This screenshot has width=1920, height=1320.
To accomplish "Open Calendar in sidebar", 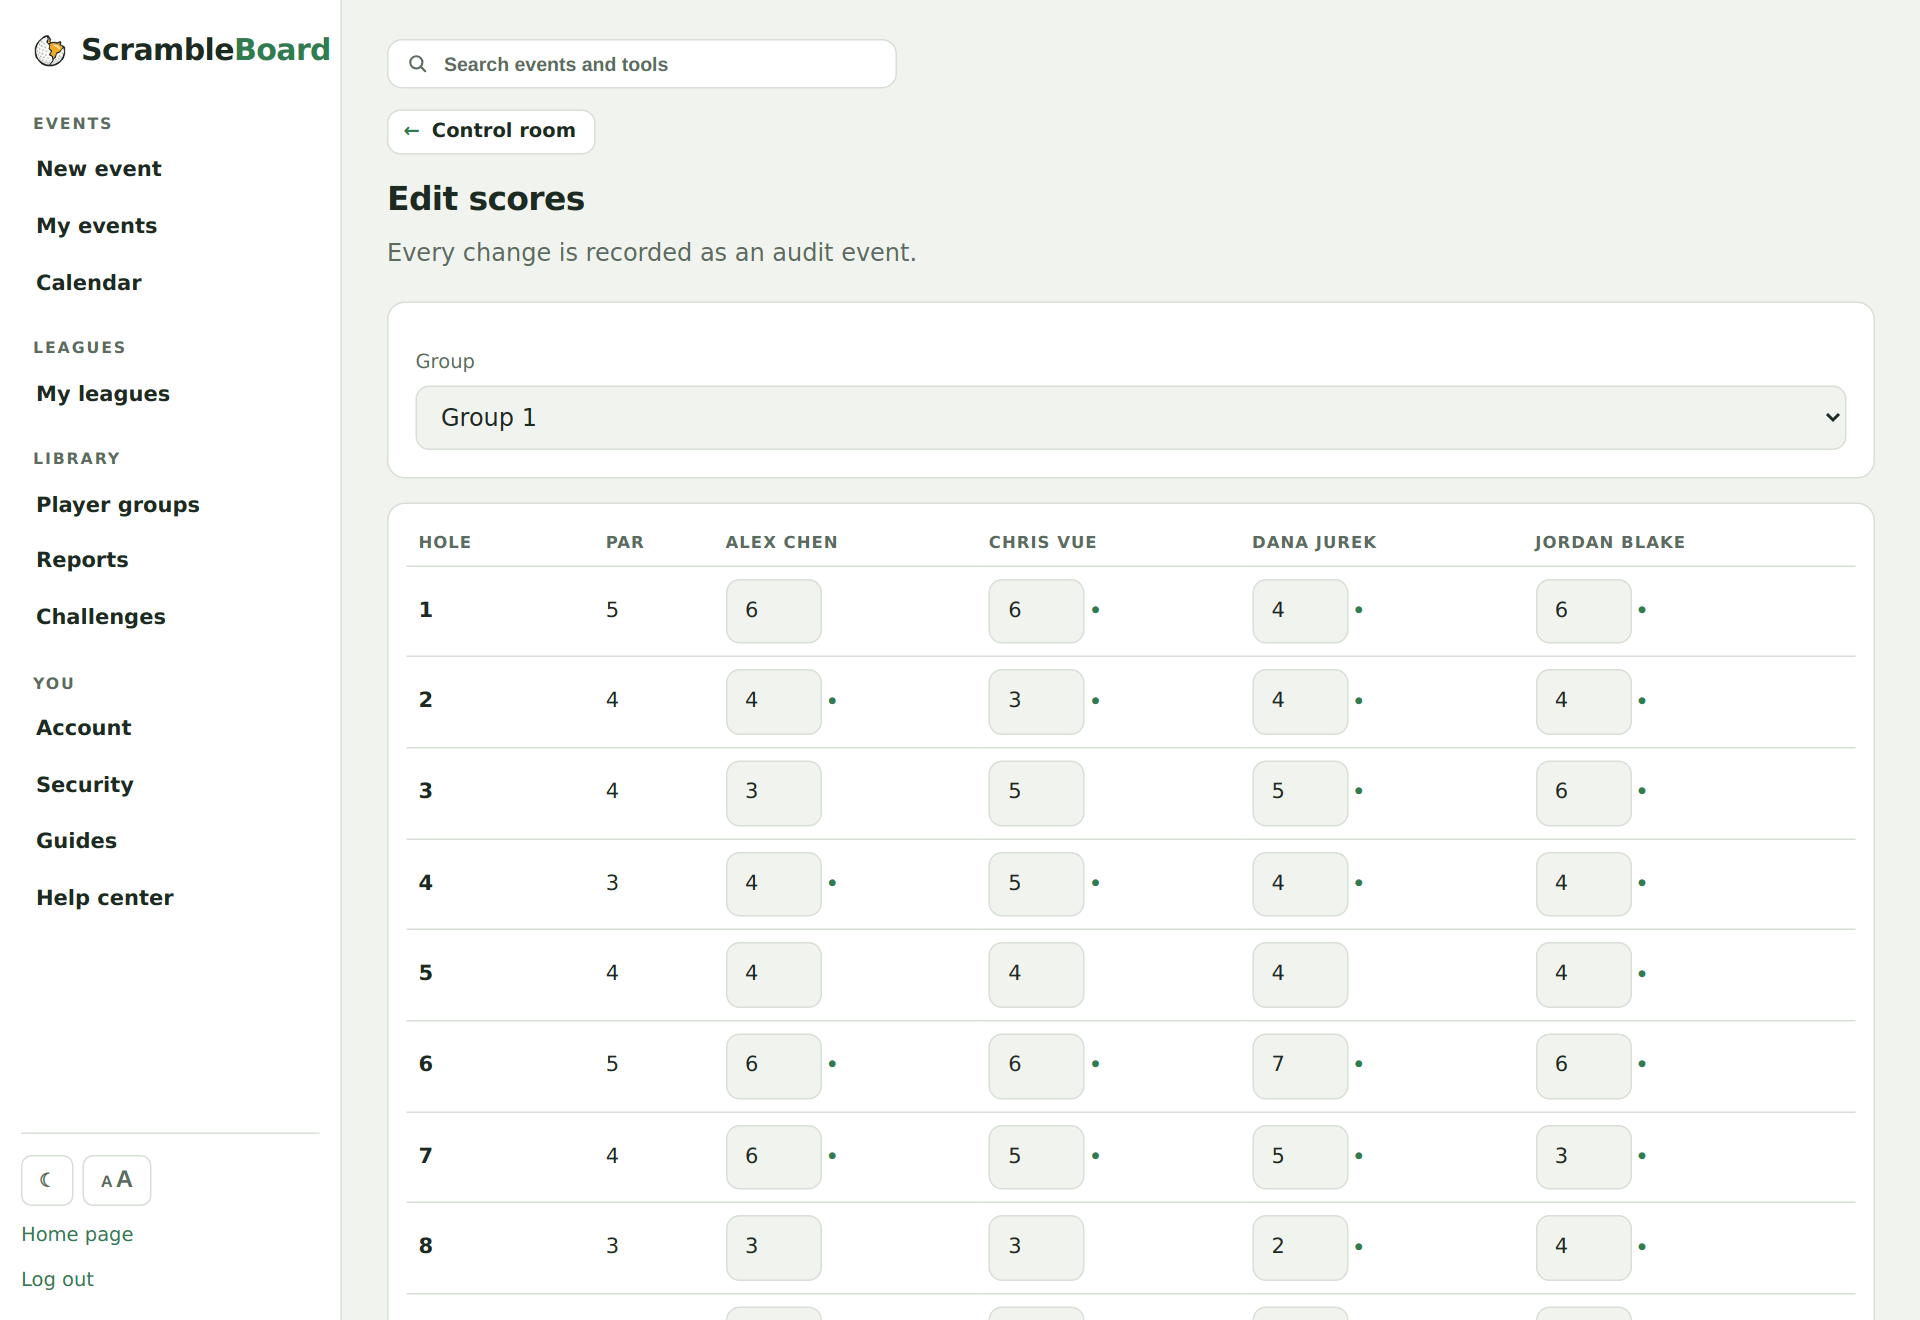I will coord(89,283).
